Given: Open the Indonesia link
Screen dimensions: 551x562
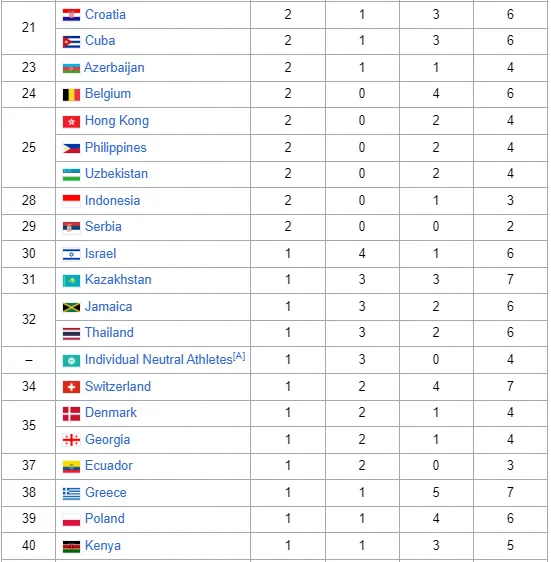Looking at the screenshot, I should 112,201.
